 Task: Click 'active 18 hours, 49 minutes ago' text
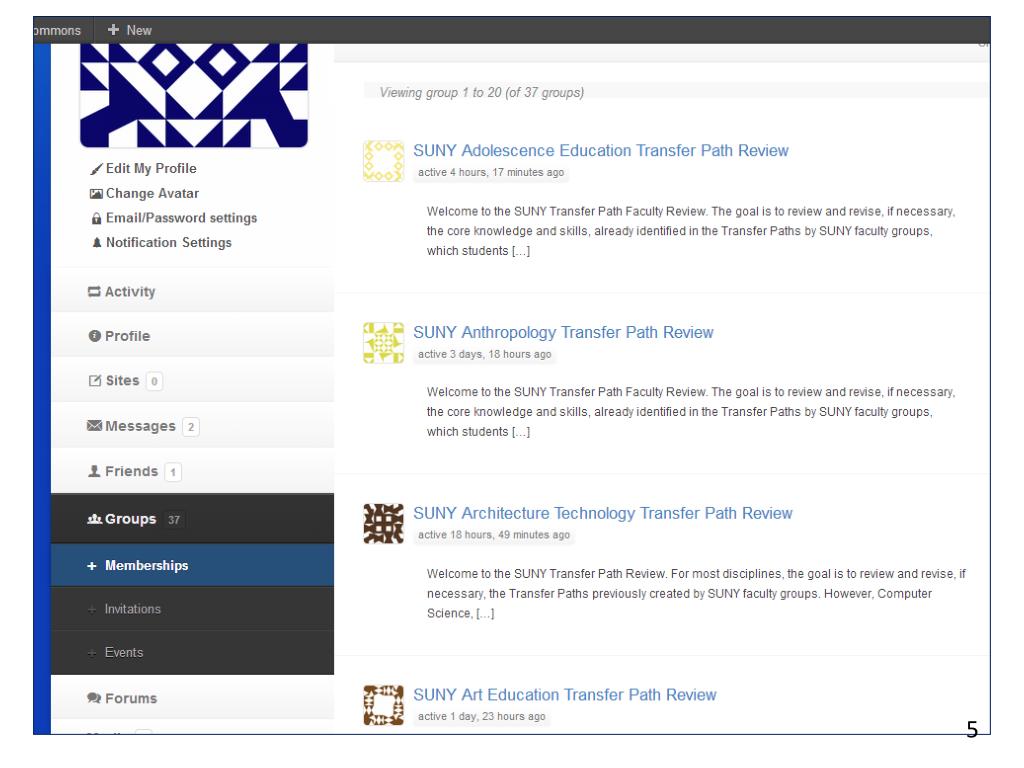[x=494, y=535]
